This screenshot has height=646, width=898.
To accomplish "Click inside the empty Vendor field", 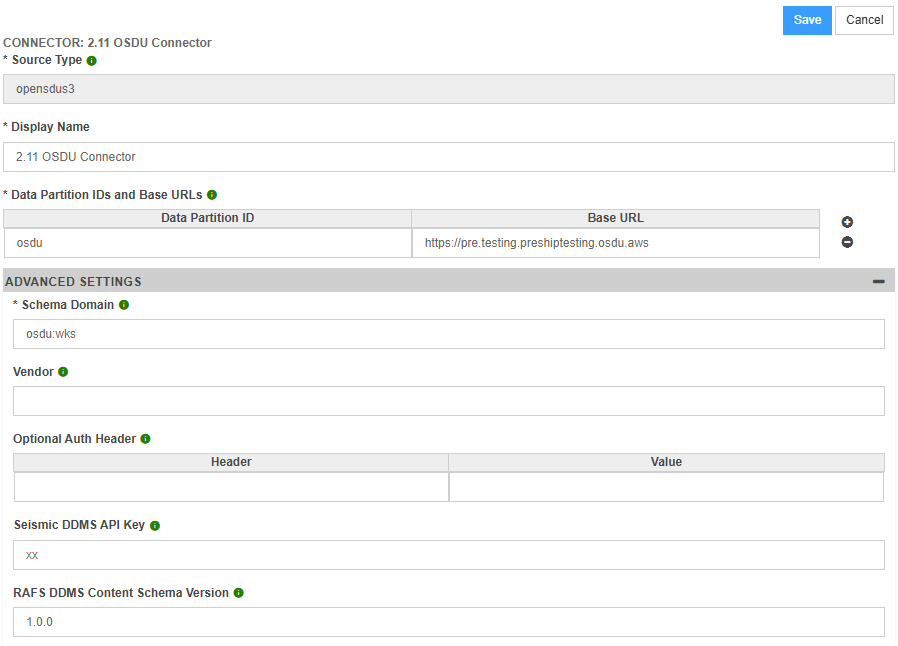I will pos(448,400).
